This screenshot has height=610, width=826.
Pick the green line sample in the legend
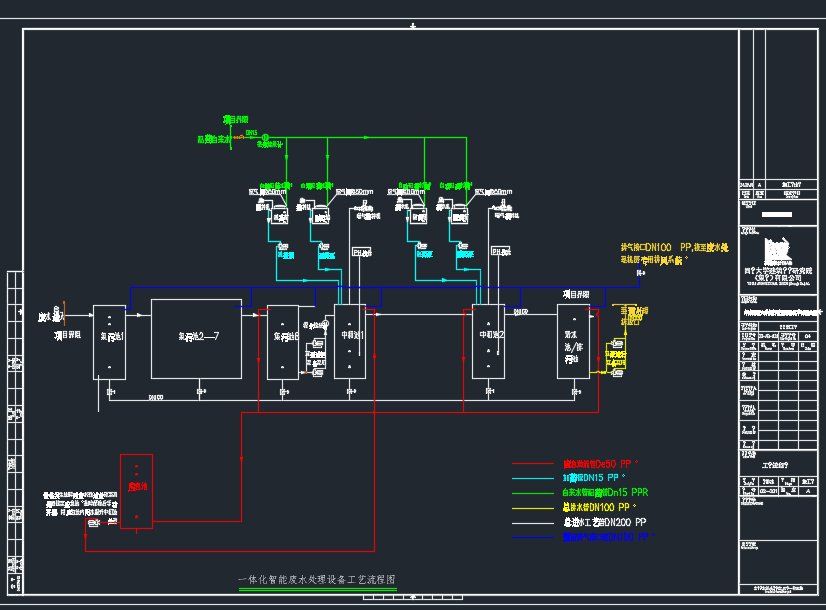coord(533,493)
